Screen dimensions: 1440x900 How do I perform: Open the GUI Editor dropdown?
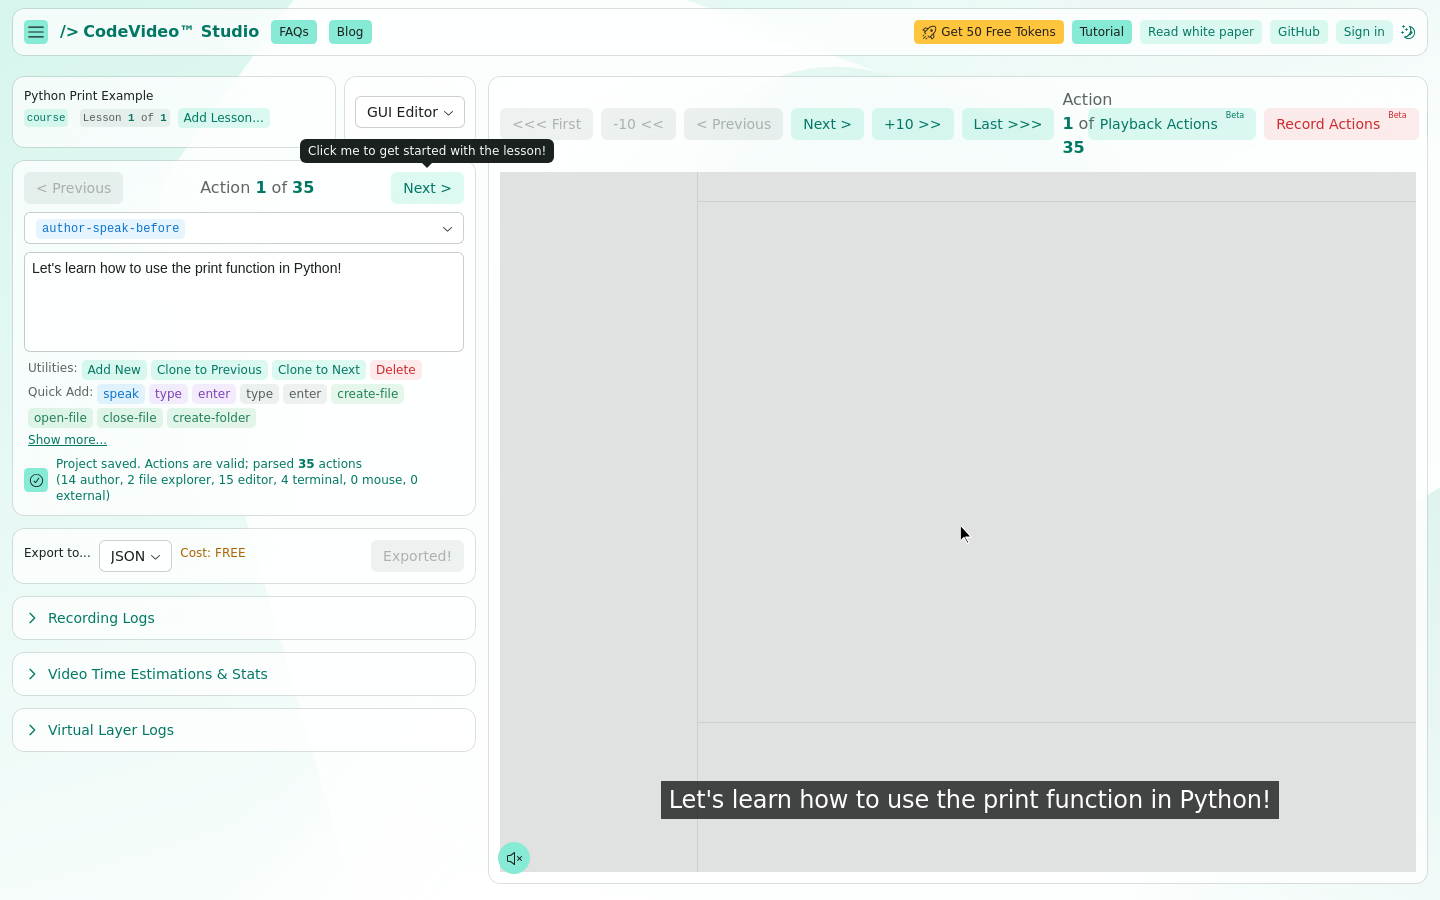coord(410,112)
